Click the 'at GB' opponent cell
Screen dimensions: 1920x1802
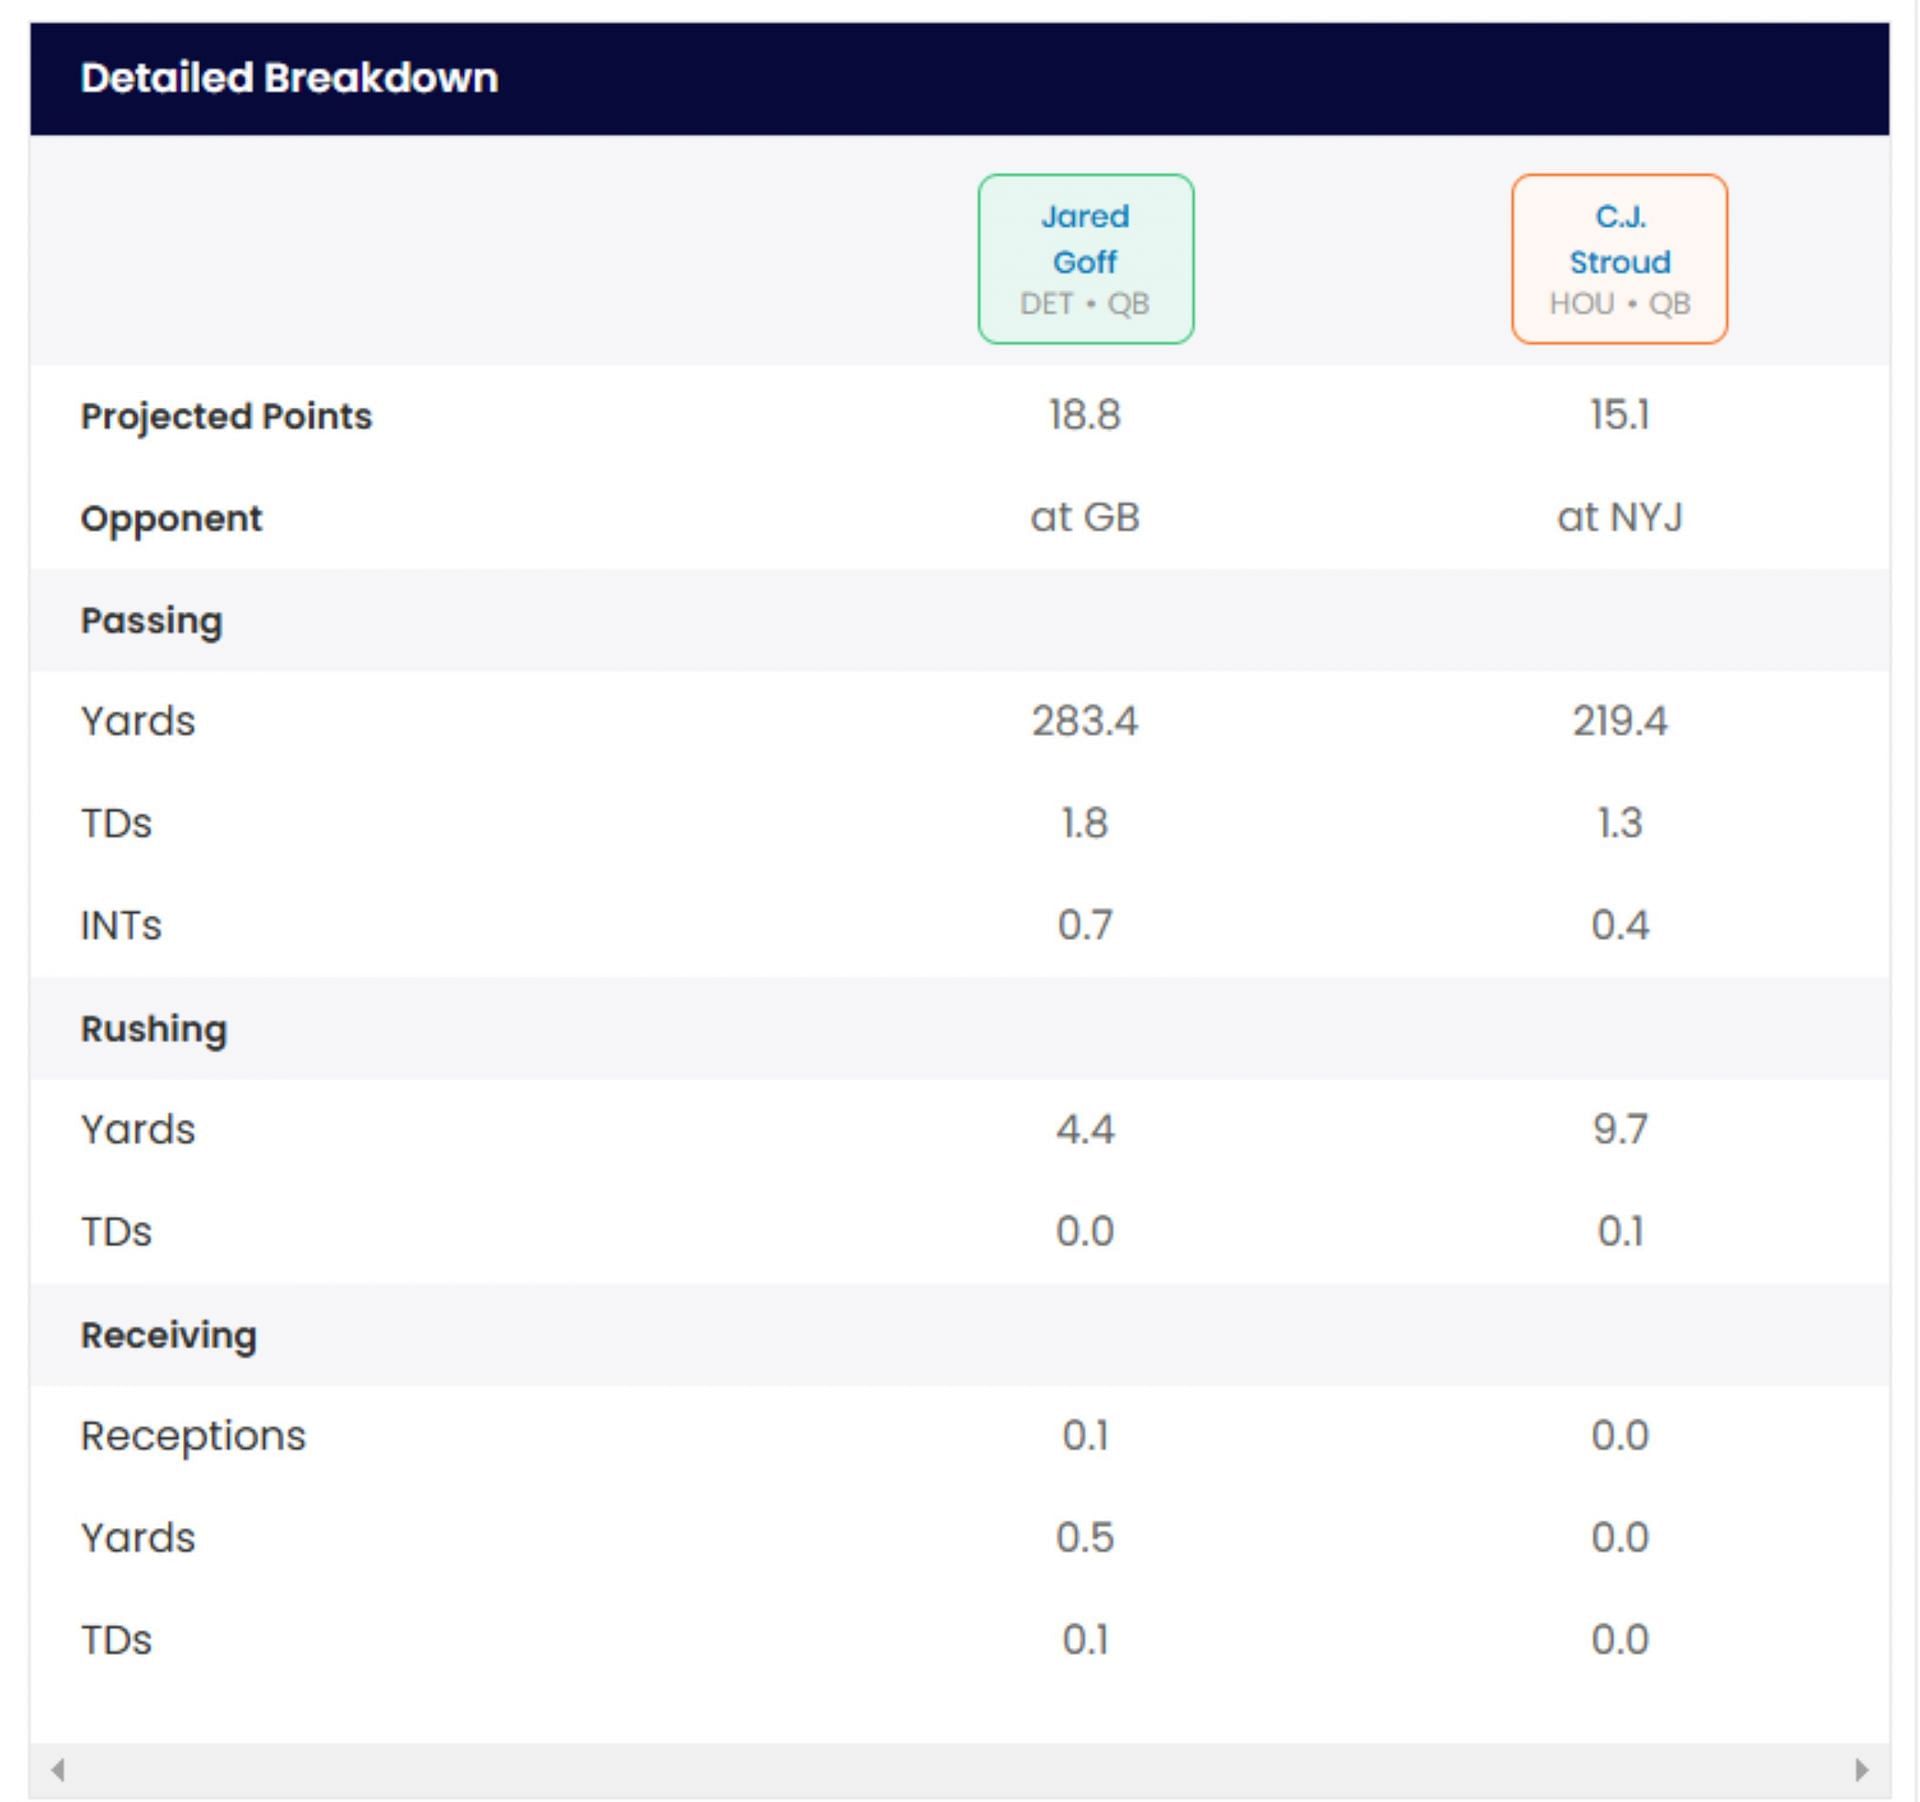pyautogui.click(x=1085, y=517)
